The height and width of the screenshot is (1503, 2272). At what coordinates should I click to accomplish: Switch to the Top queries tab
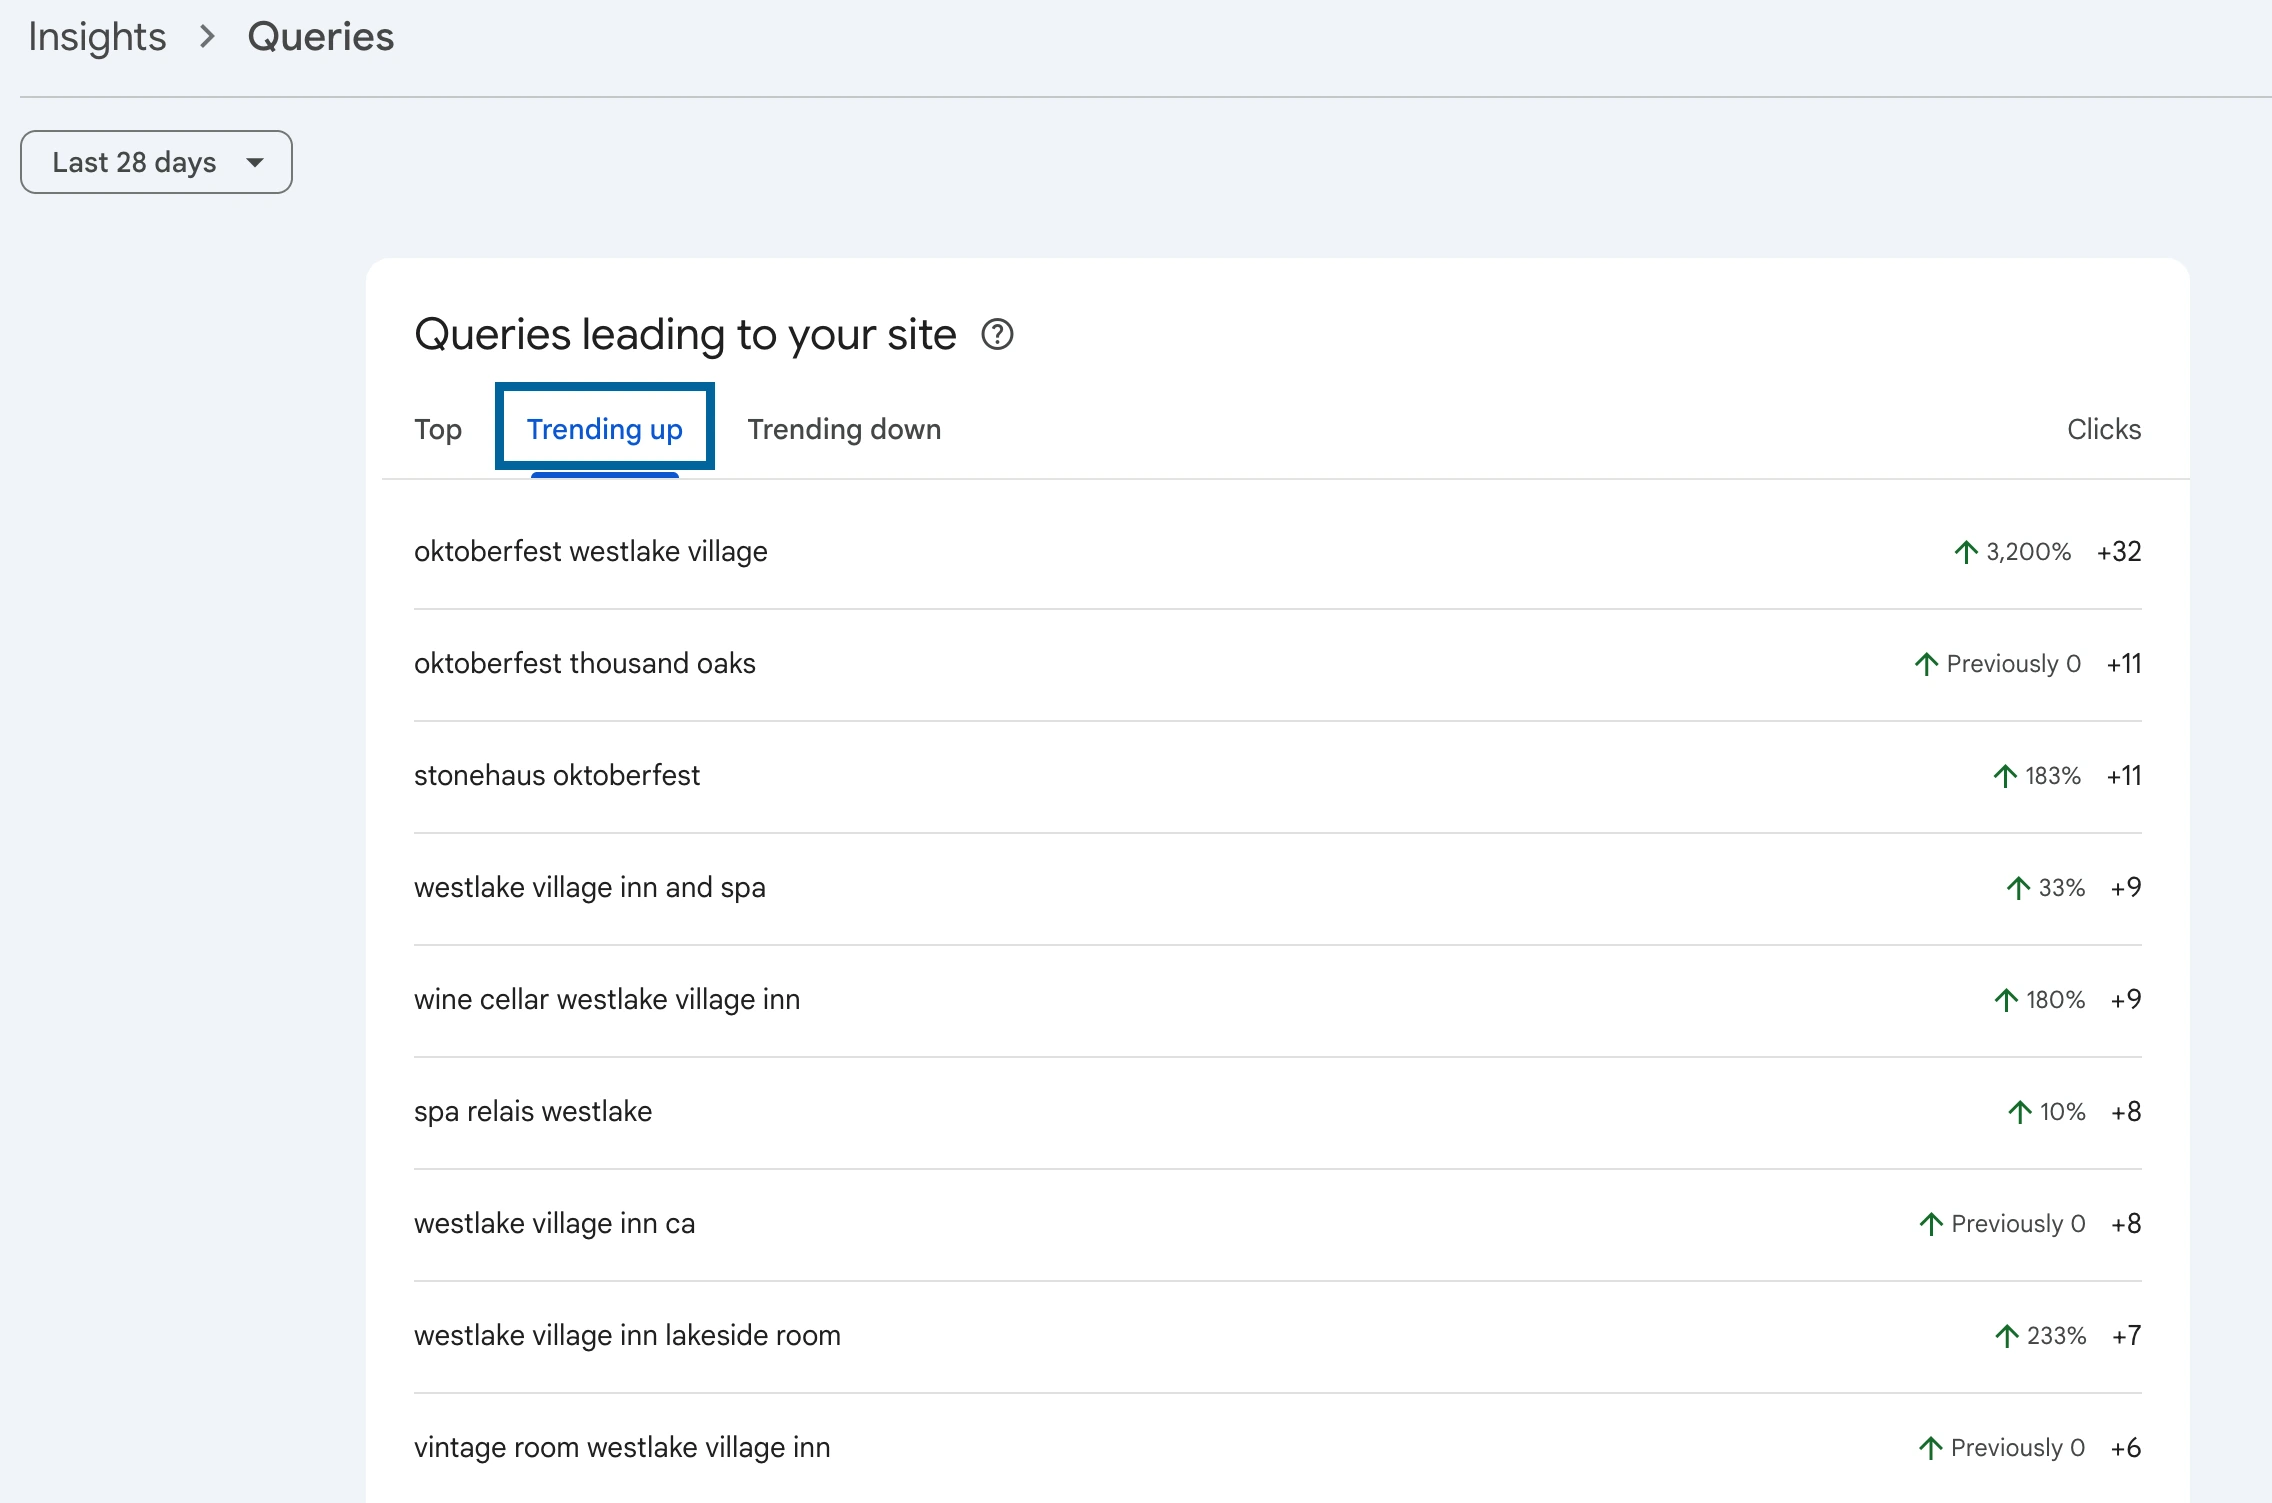(438, 429)
